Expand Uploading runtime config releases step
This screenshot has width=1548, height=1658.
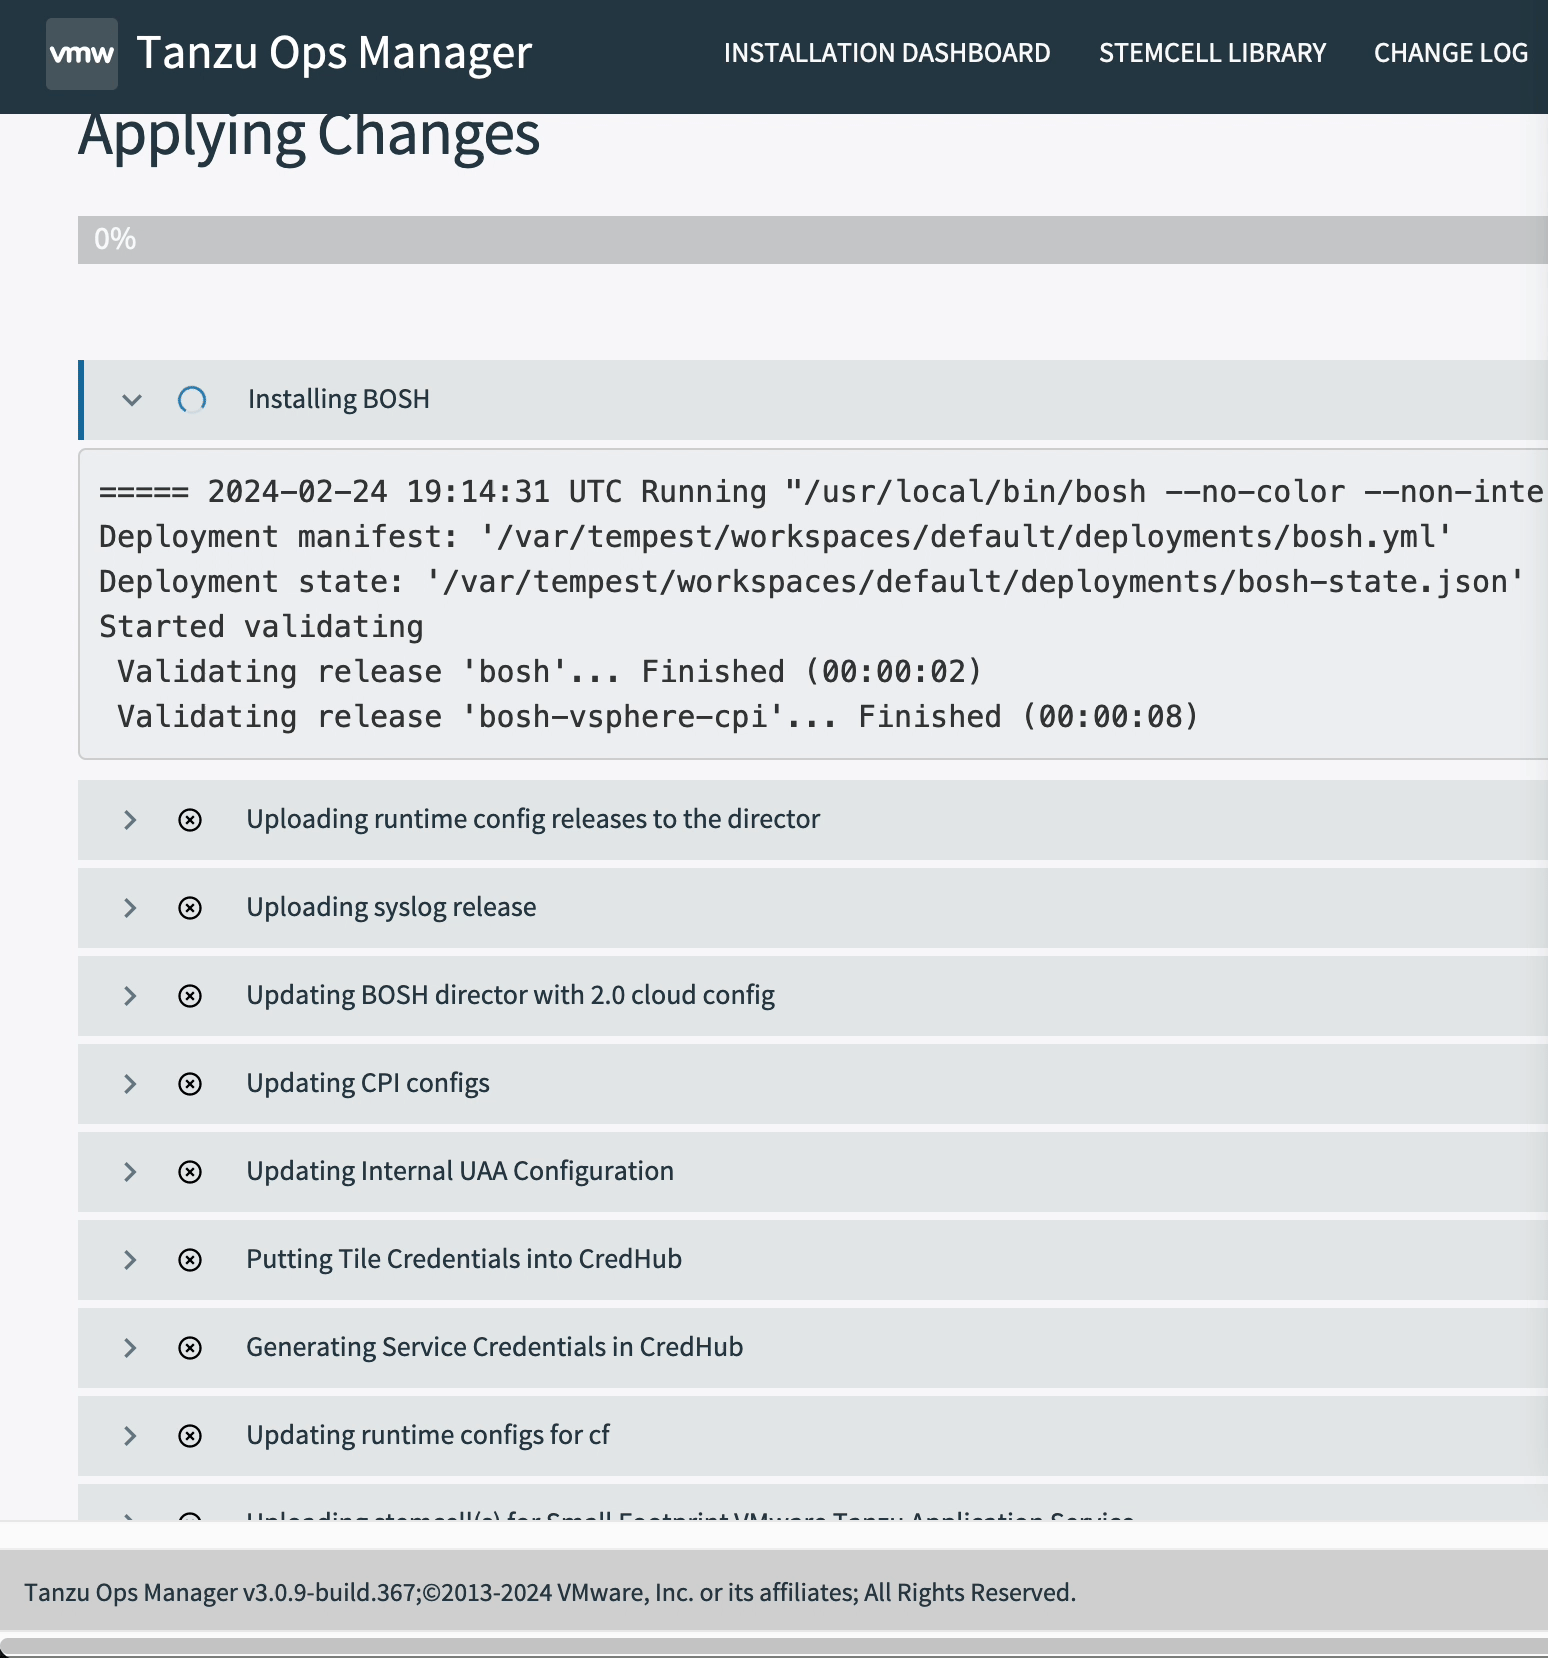click(130, 820)
